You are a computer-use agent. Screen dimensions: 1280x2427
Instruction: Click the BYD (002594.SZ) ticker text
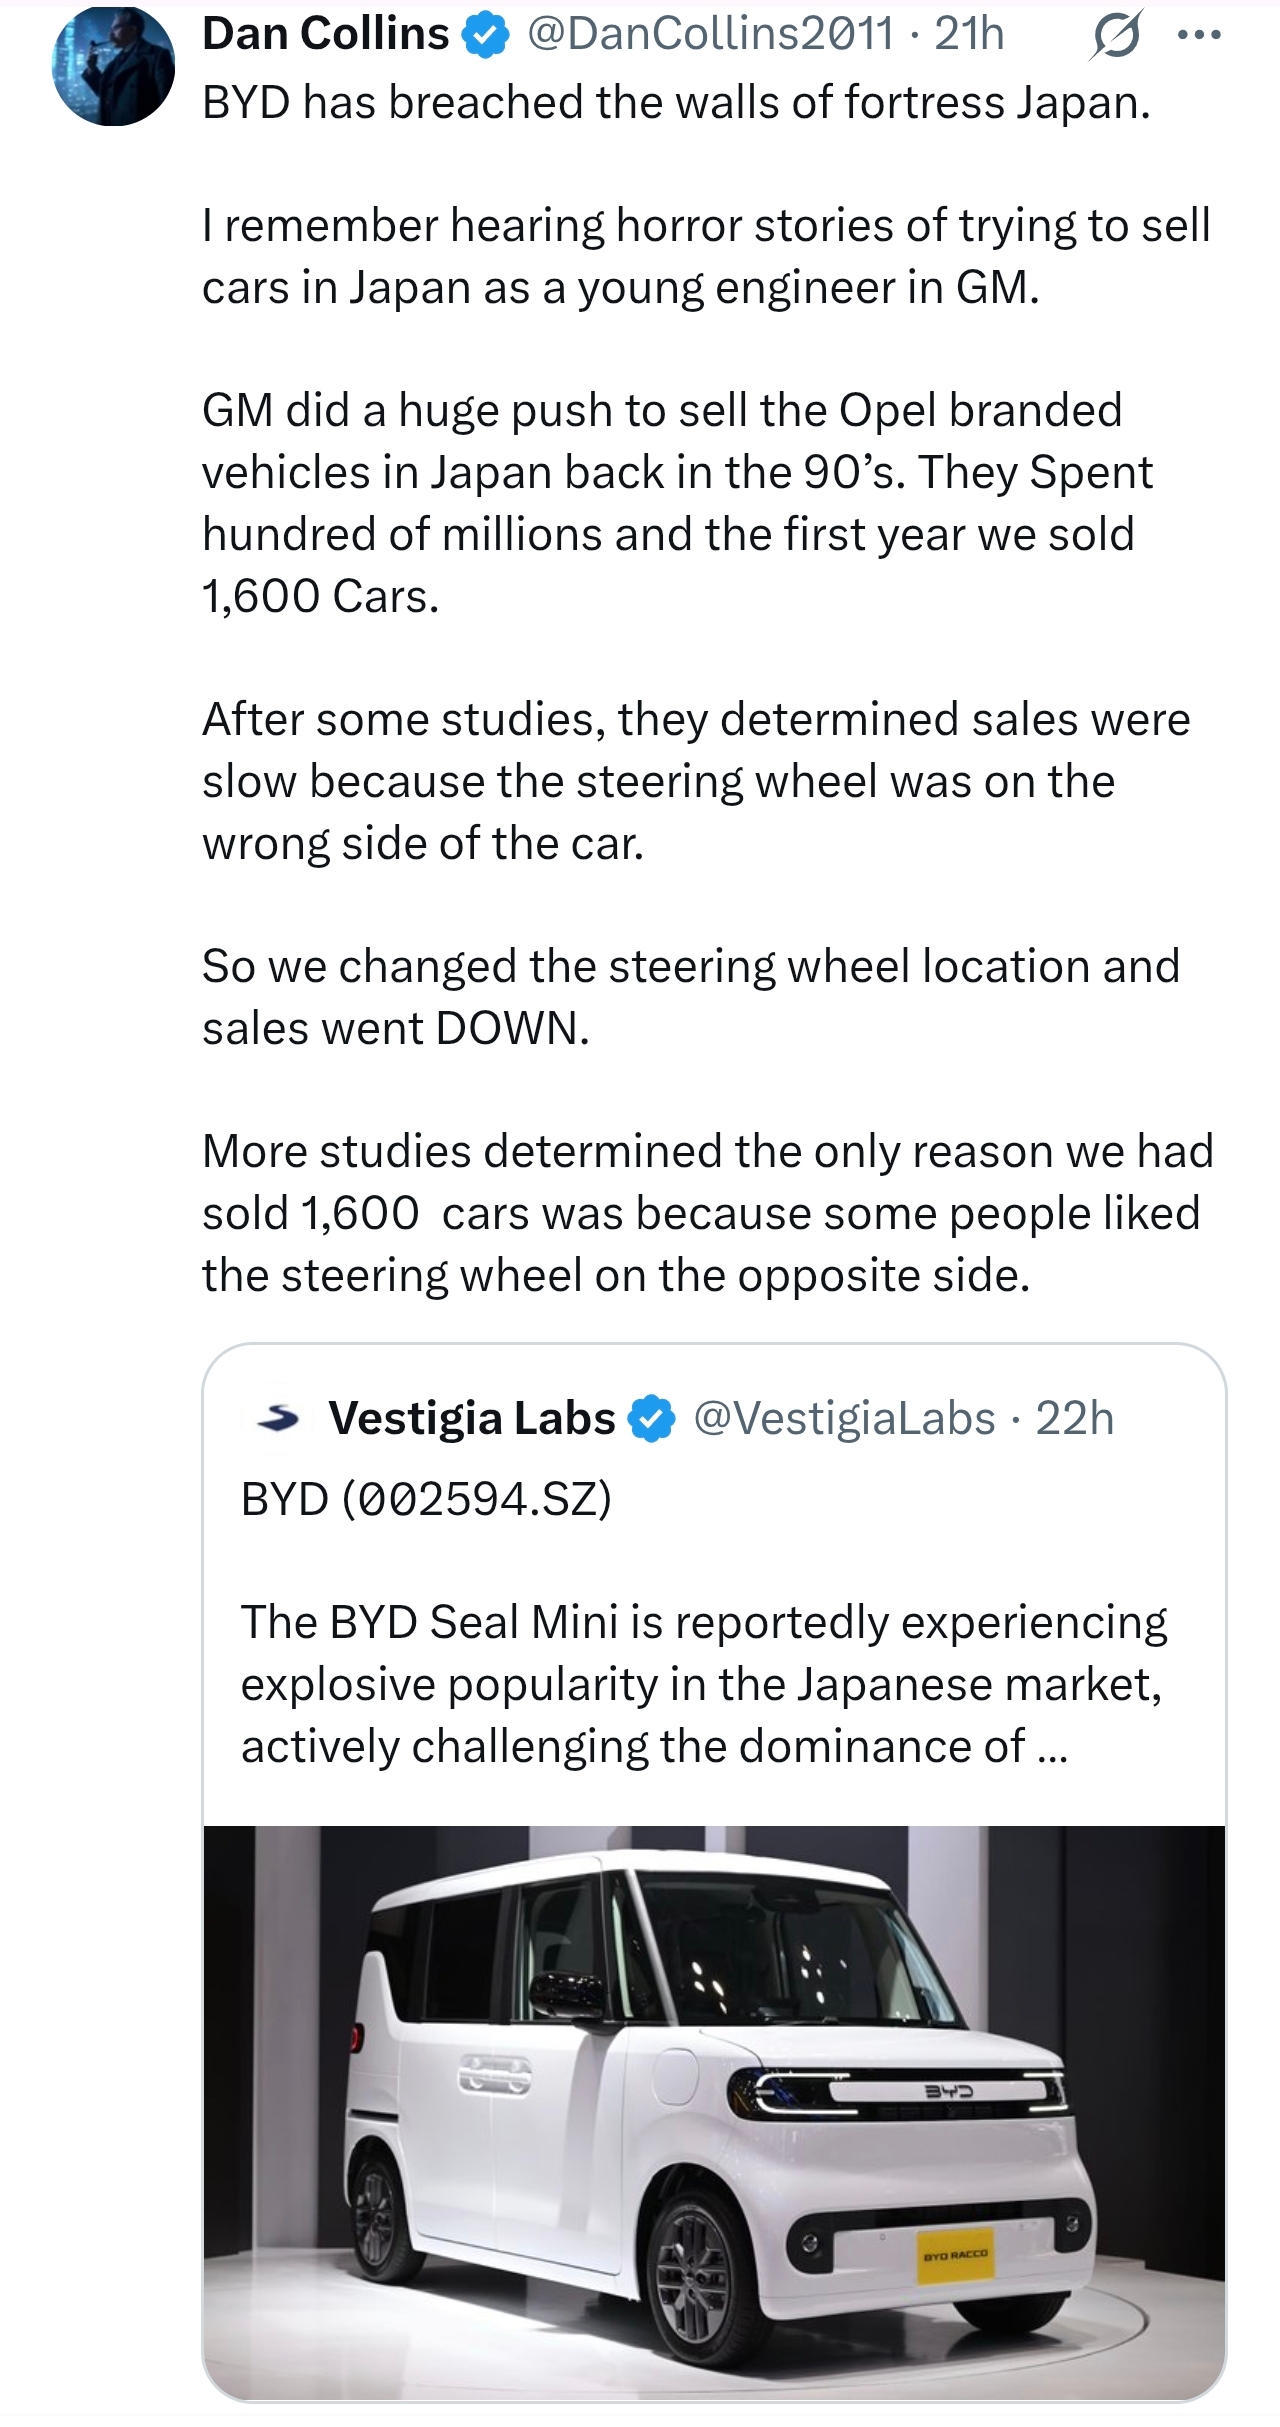pos(426,1499)
